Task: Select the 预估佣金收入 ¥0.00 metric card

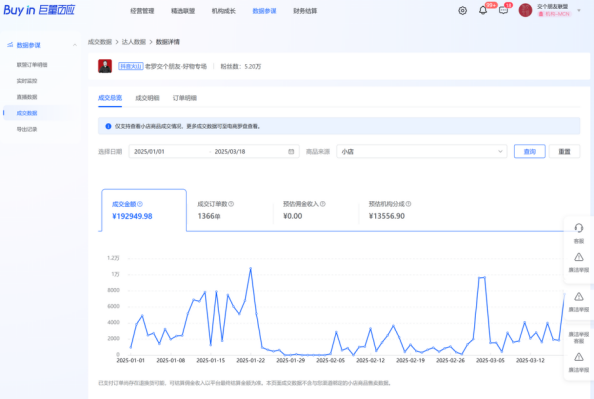Action: tap(315, 210)
